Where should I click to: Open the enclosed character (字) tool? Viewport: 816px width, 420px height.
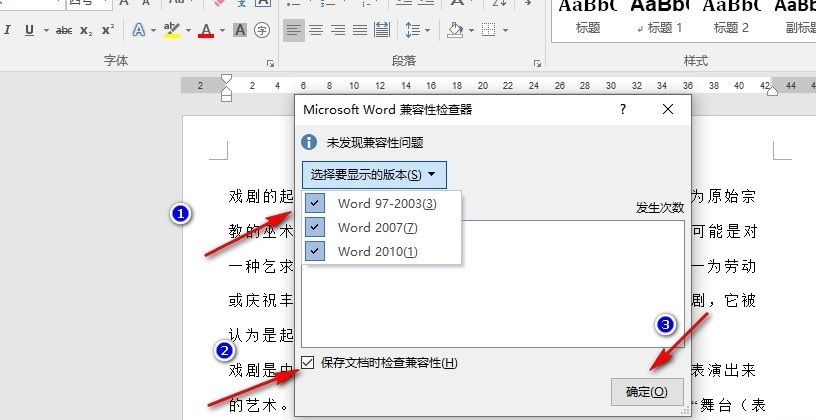point(262,30)
